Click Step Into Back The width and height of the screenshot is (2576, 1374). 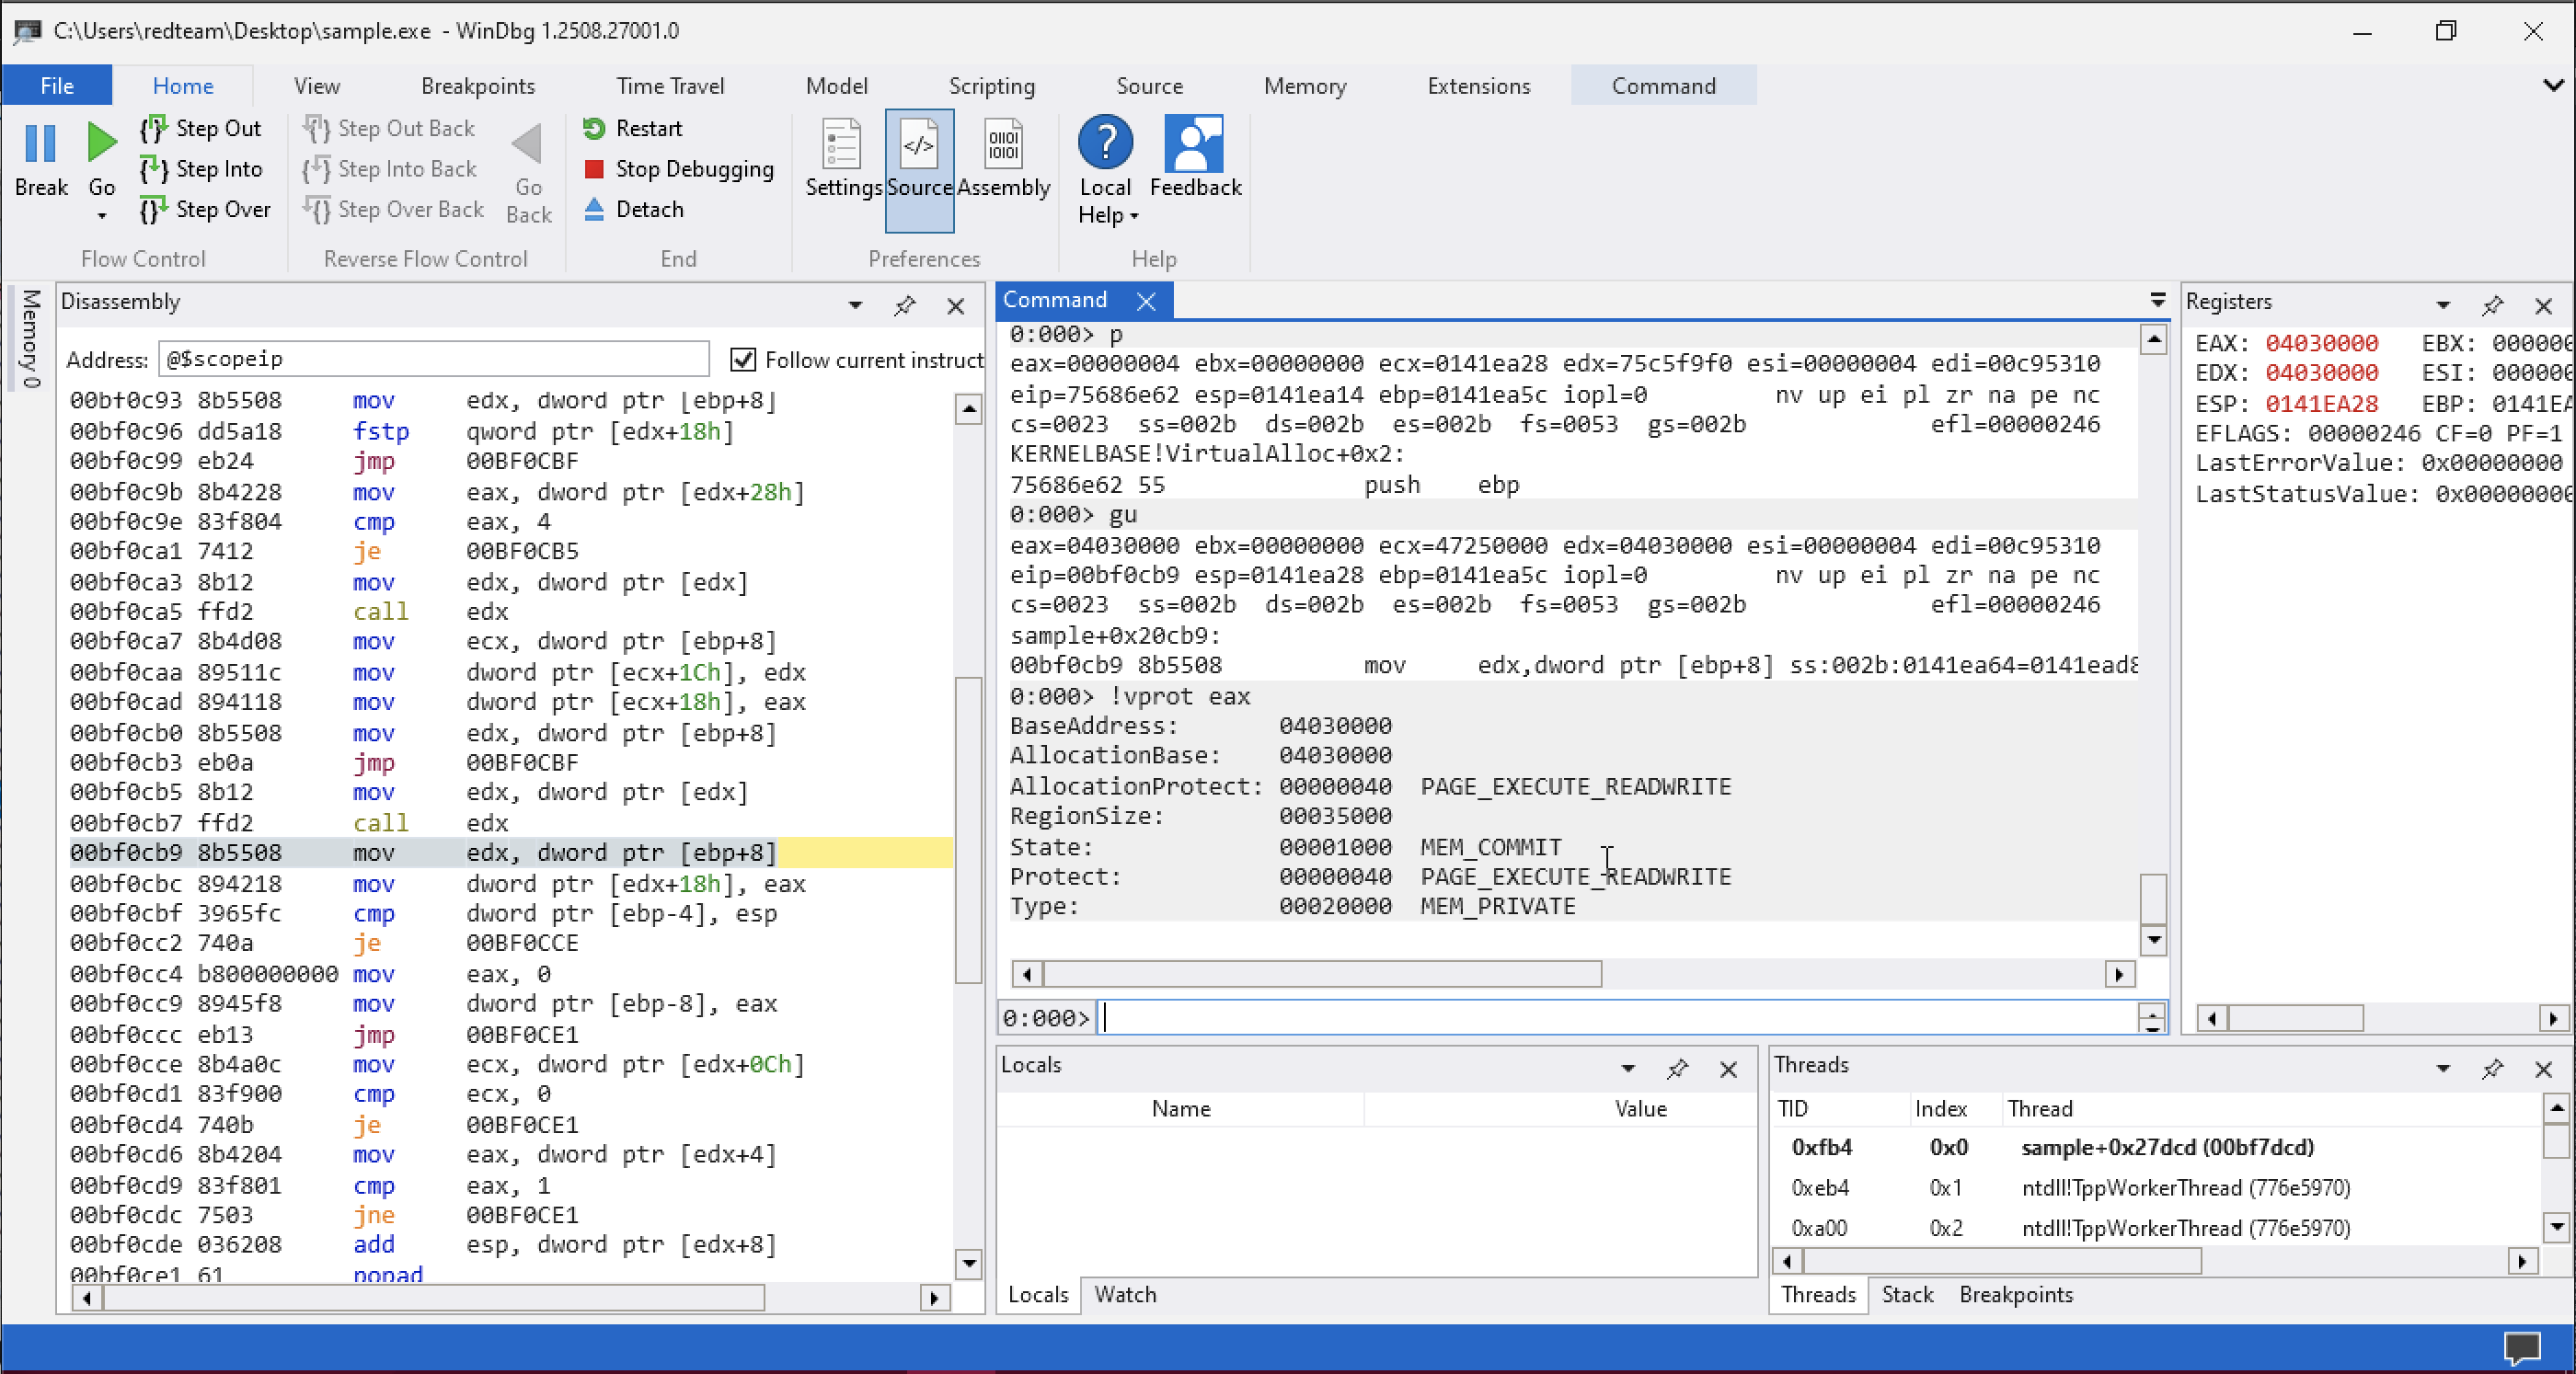[x=390, y=169]
